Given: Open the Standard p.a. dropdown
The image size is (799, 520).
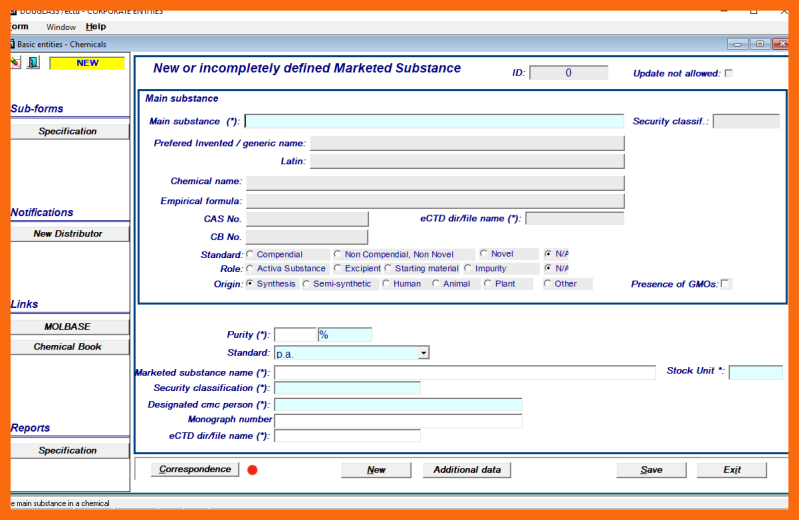Looking at the screenshot, I should (423, 353).
